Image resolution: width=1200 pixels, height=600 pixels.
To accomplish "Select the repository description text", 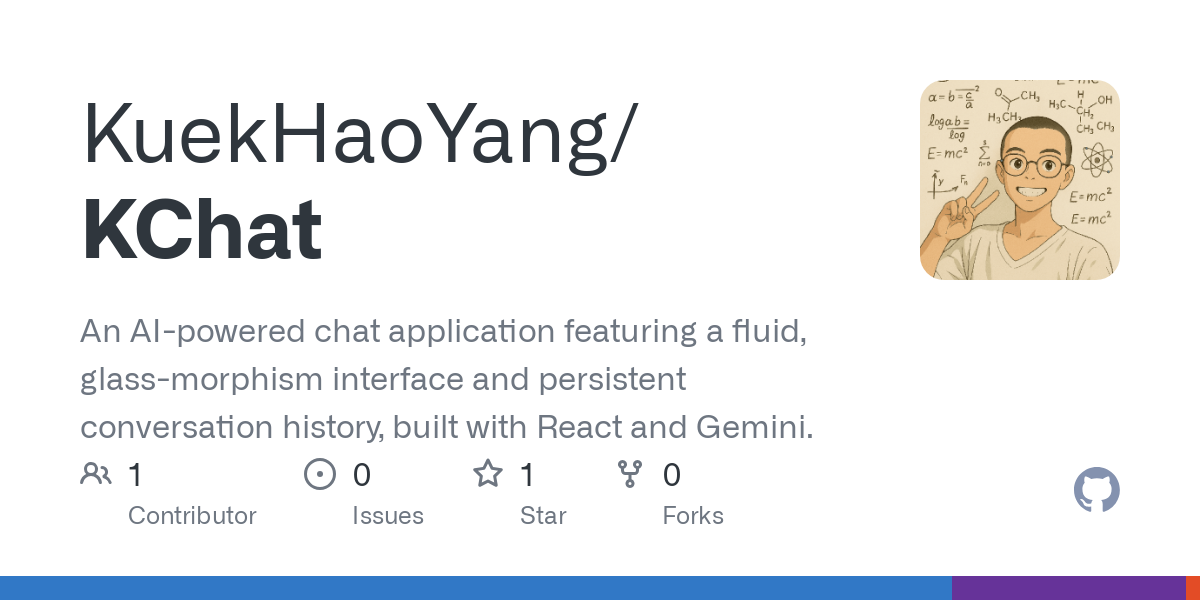I will coord(447,380).
